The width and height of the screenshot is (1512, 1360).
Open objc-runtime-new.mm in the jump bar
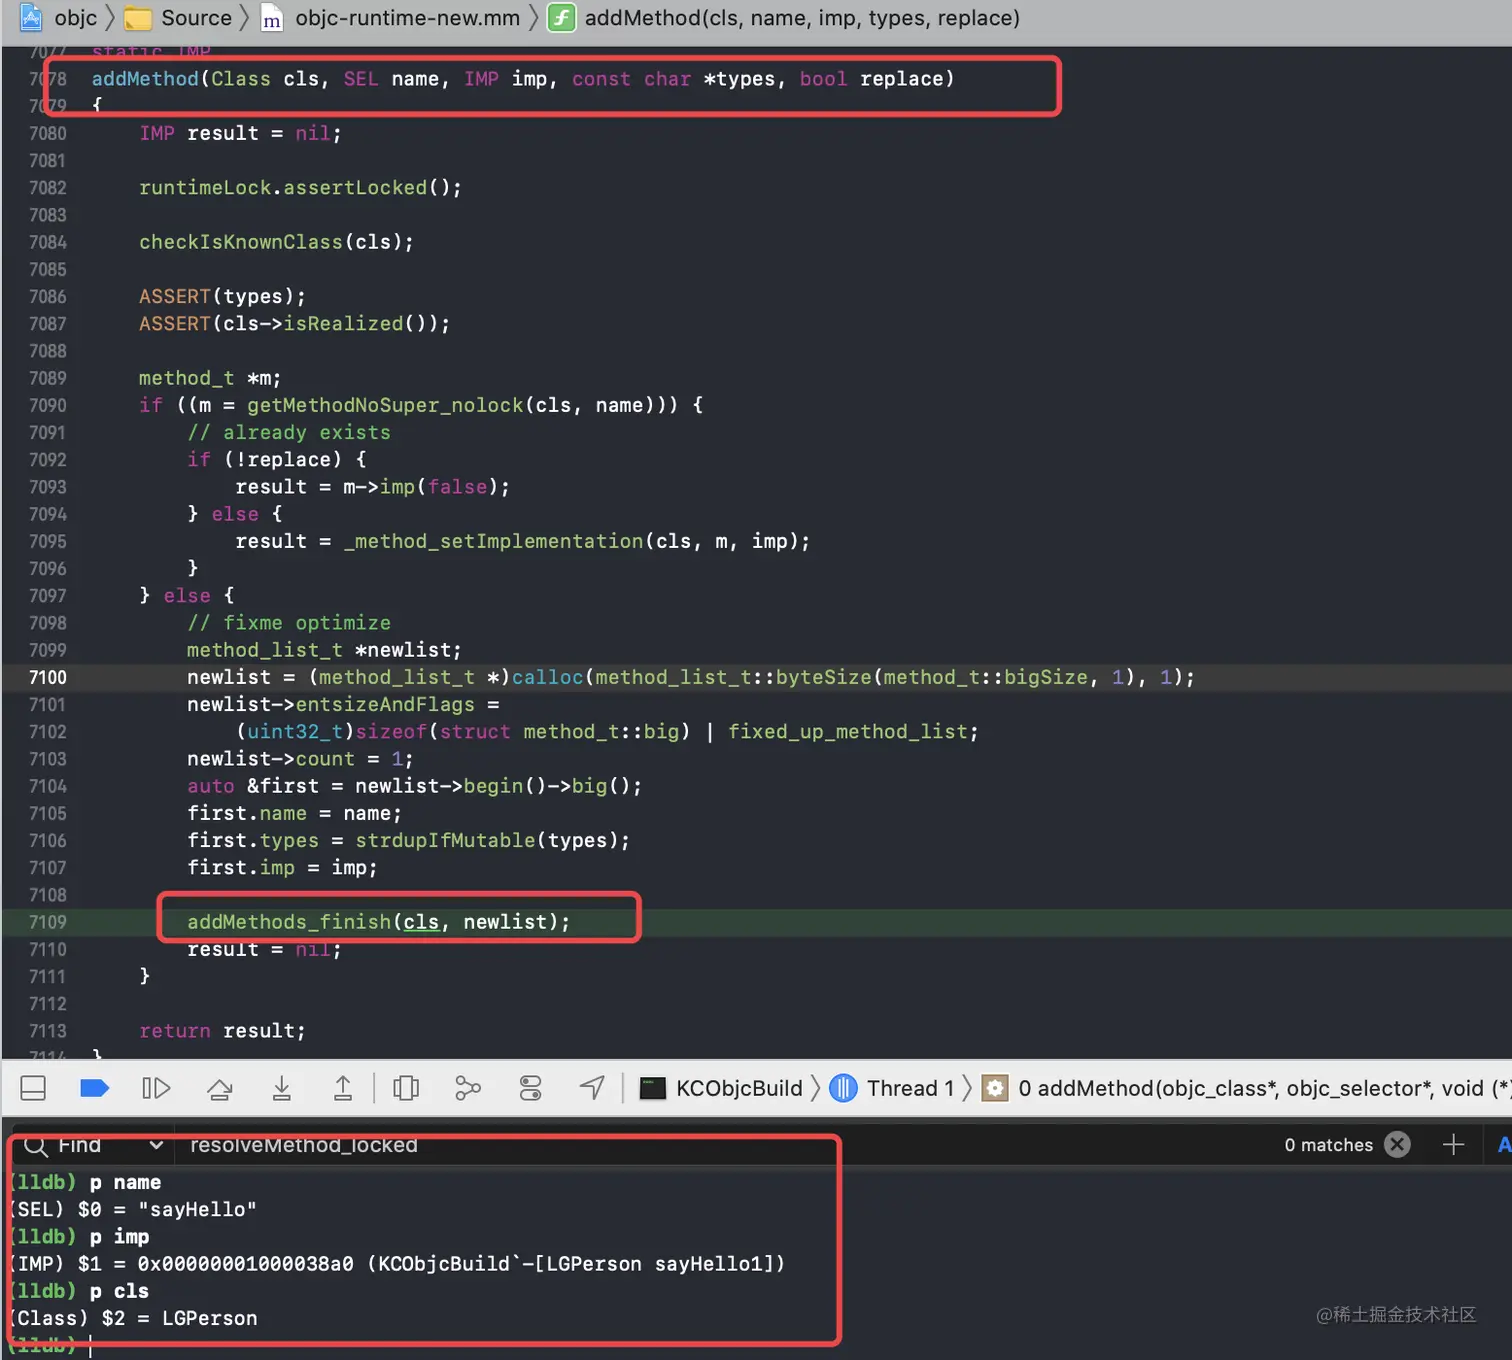coord(391,18)
